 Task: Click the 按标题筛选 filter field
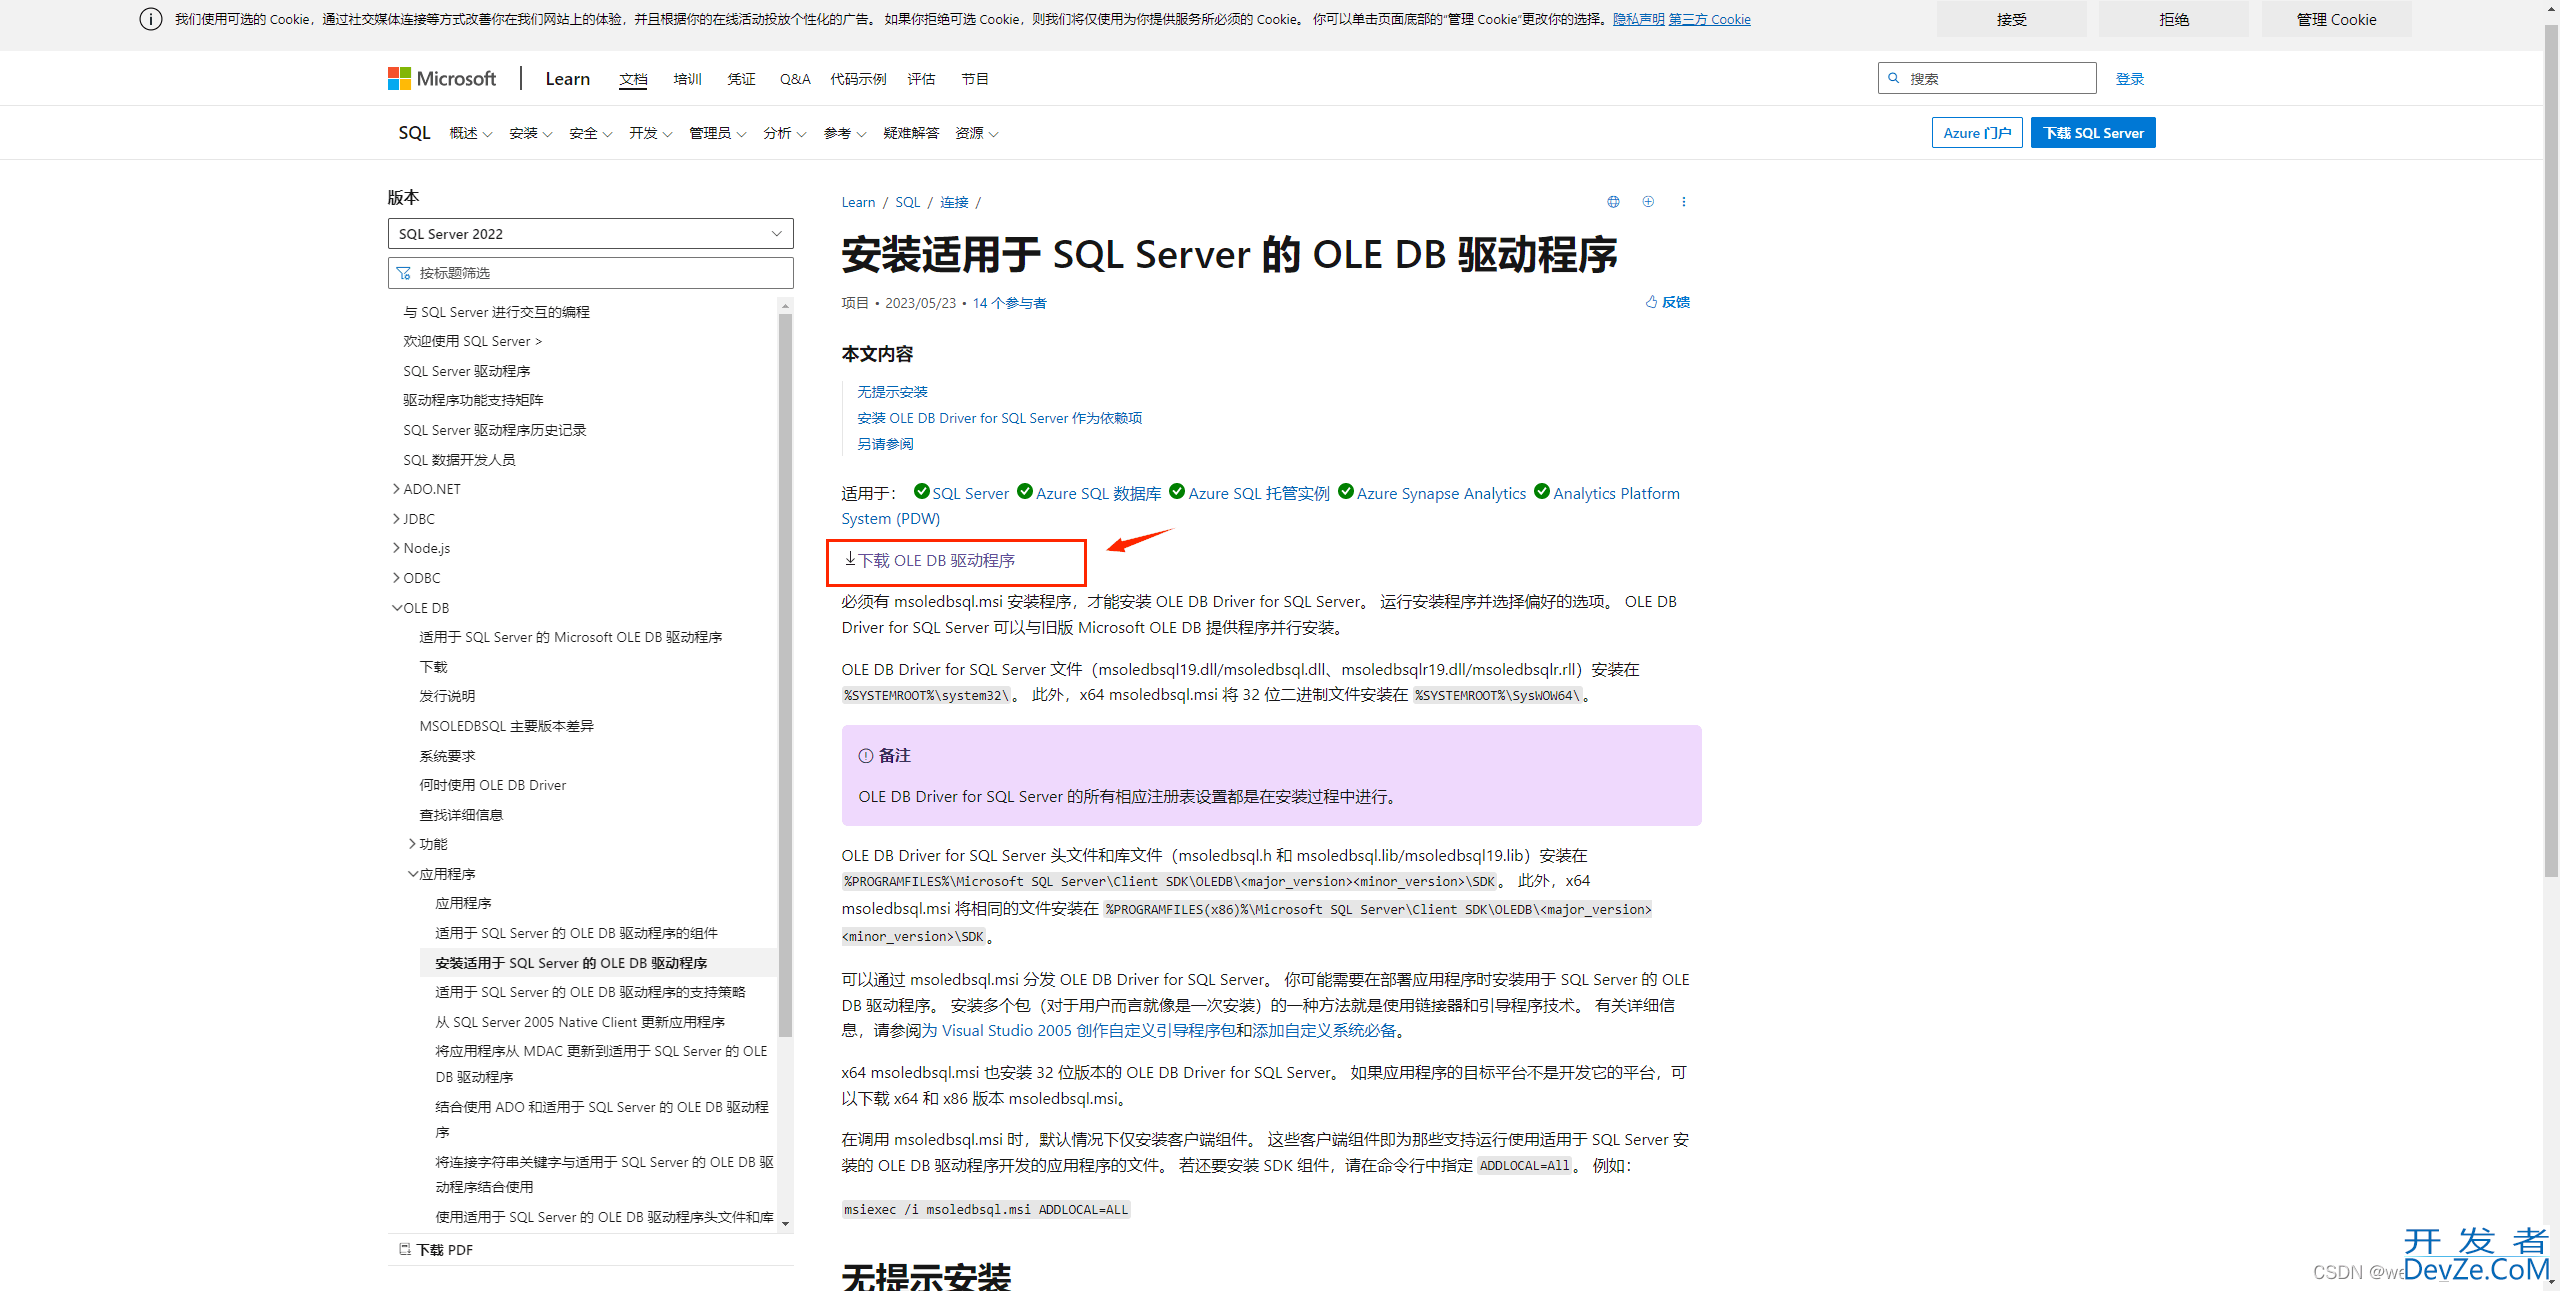click(590, 273)
